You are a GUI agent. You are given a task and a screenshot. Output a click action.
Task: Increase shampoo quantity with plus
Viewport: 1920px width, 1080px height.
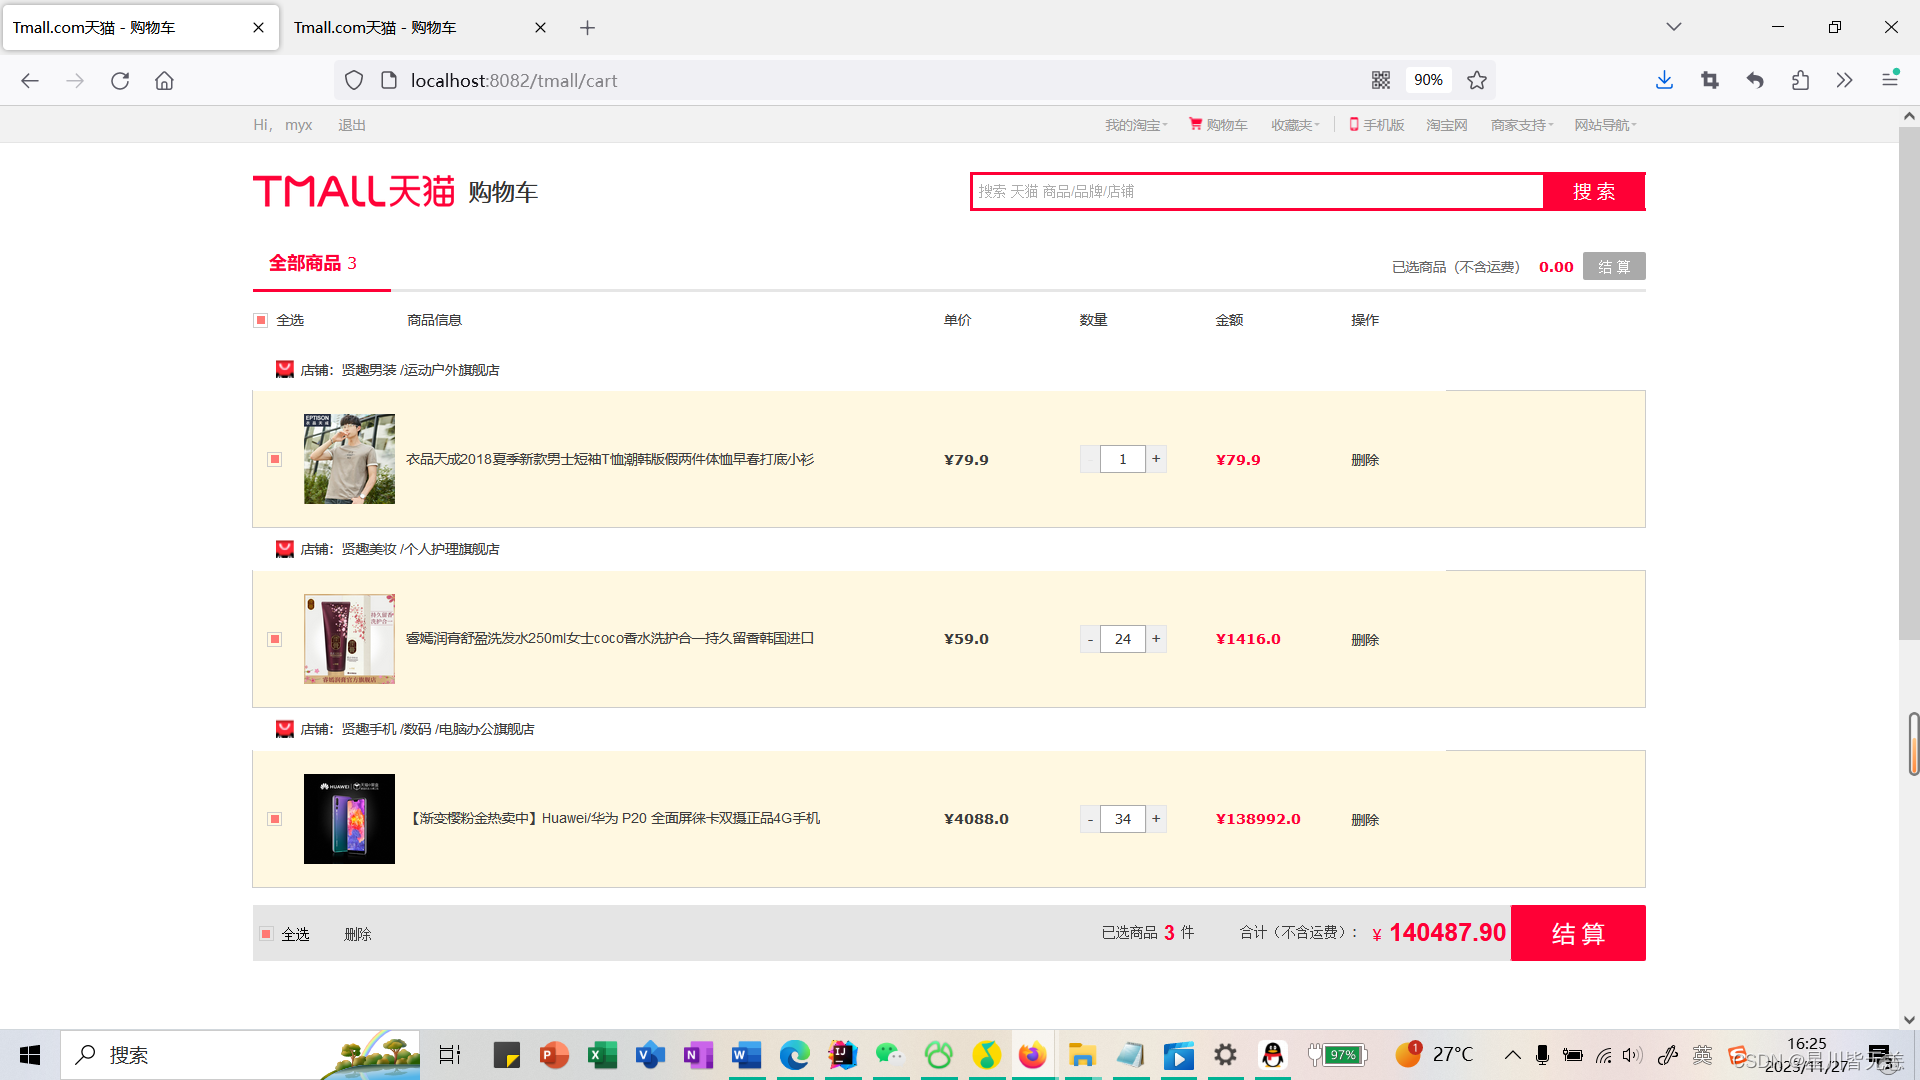1156,639
